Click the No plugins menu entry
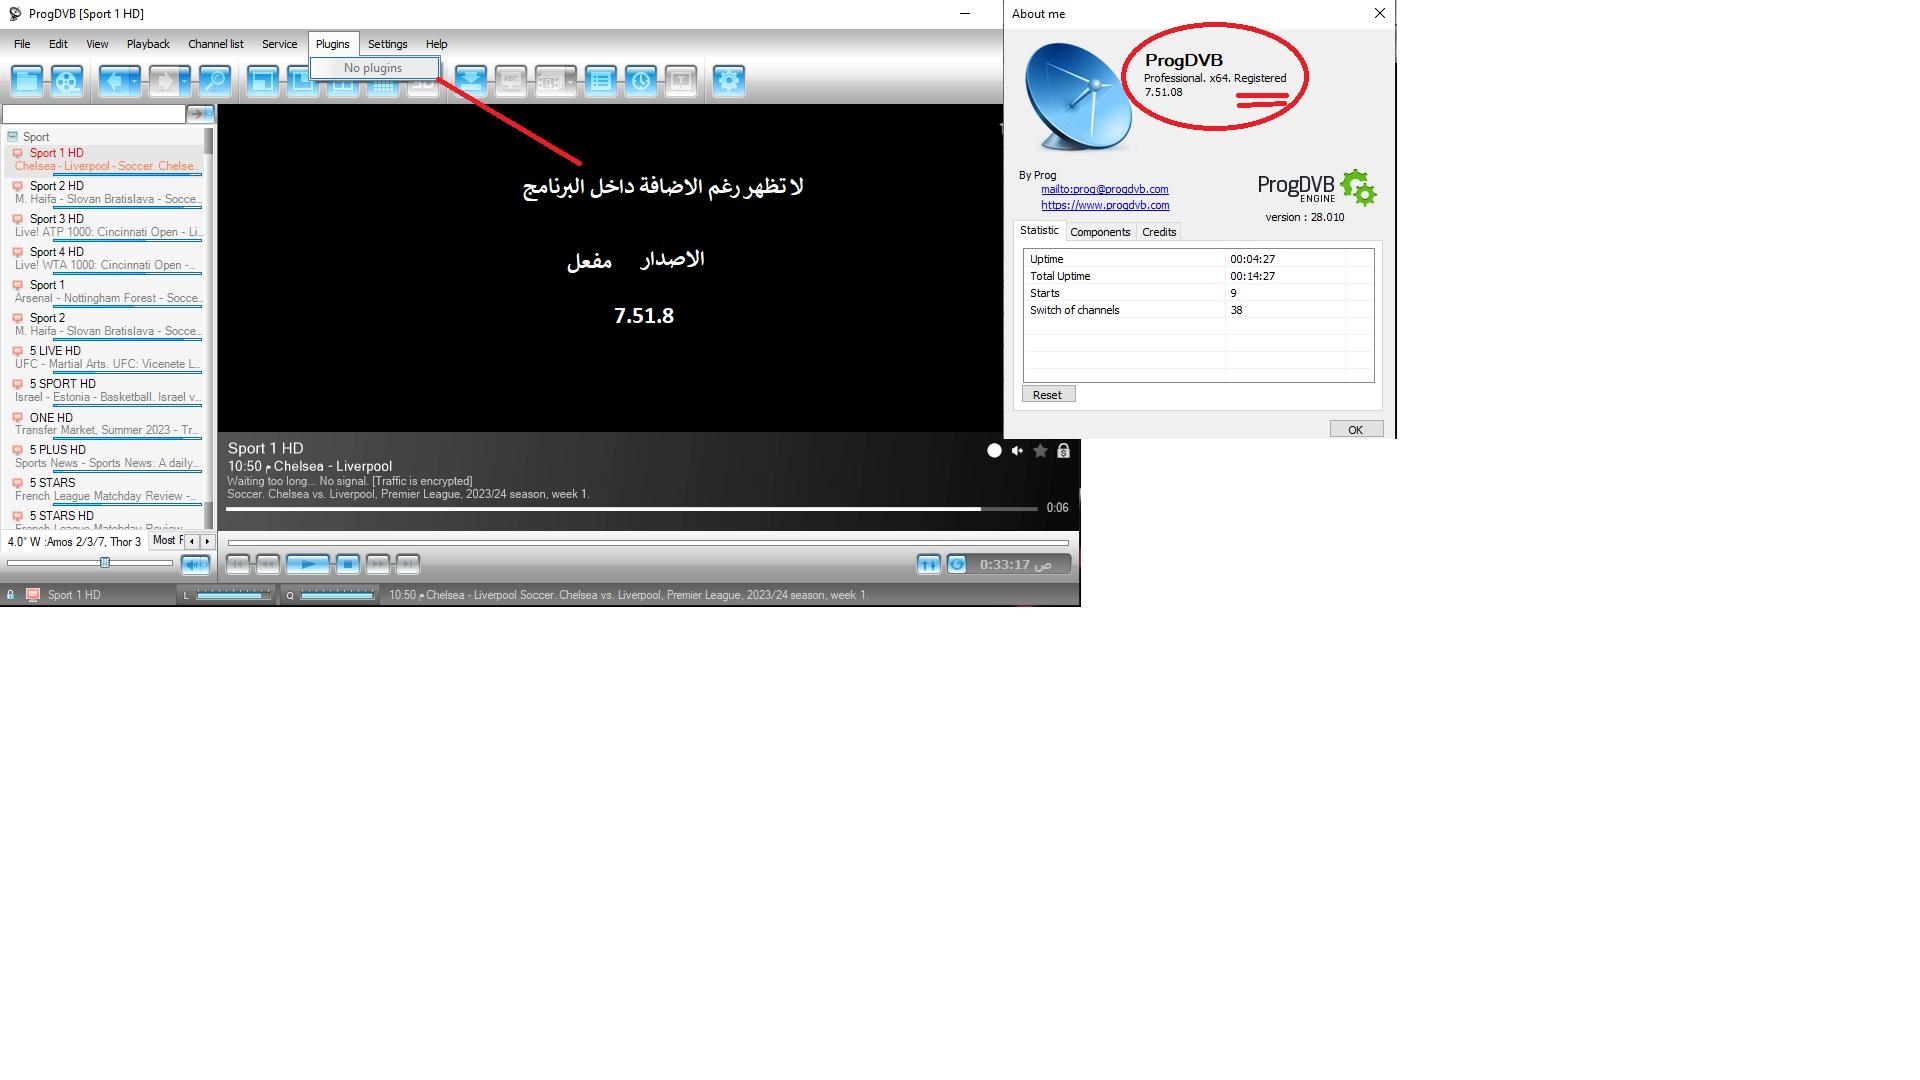 pyautogui.click(x=373, y=68)
